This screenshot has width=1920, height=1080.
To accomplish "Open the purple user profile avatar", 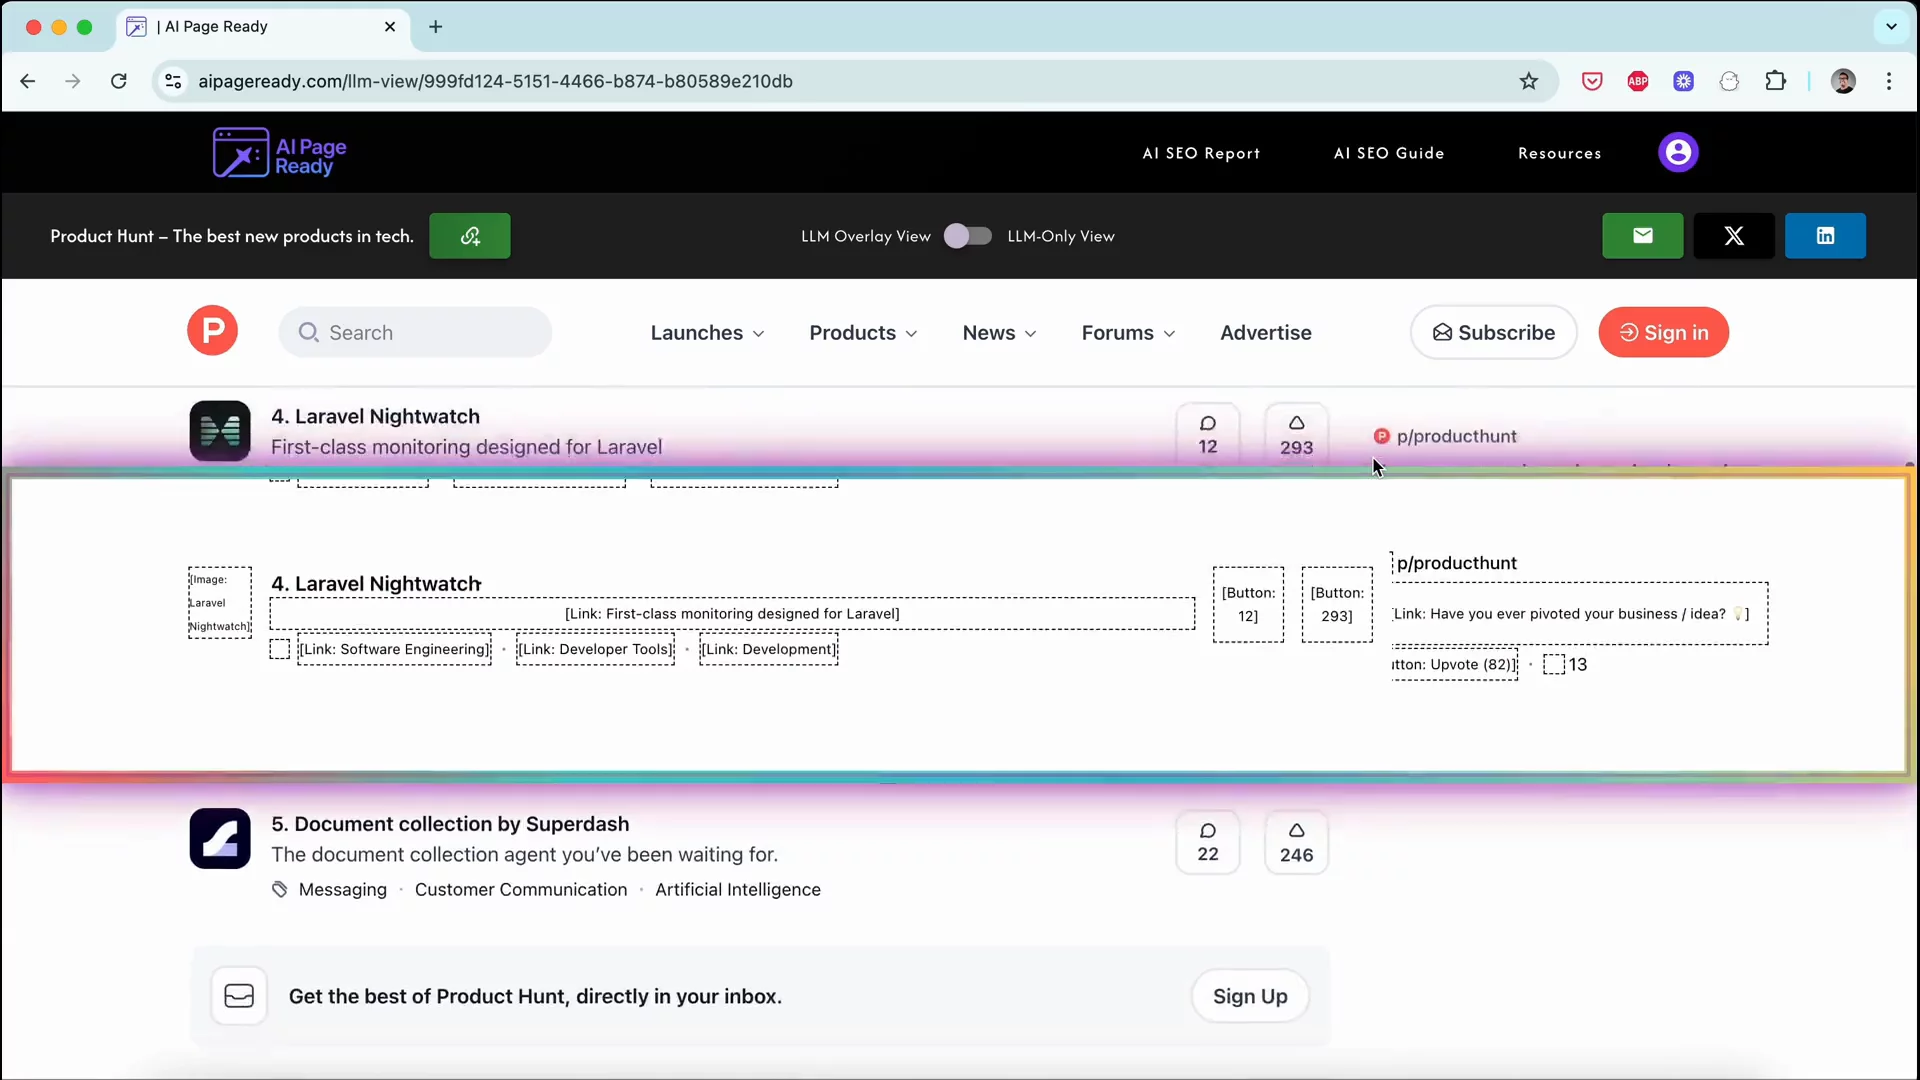I will tap(1677, 153).
